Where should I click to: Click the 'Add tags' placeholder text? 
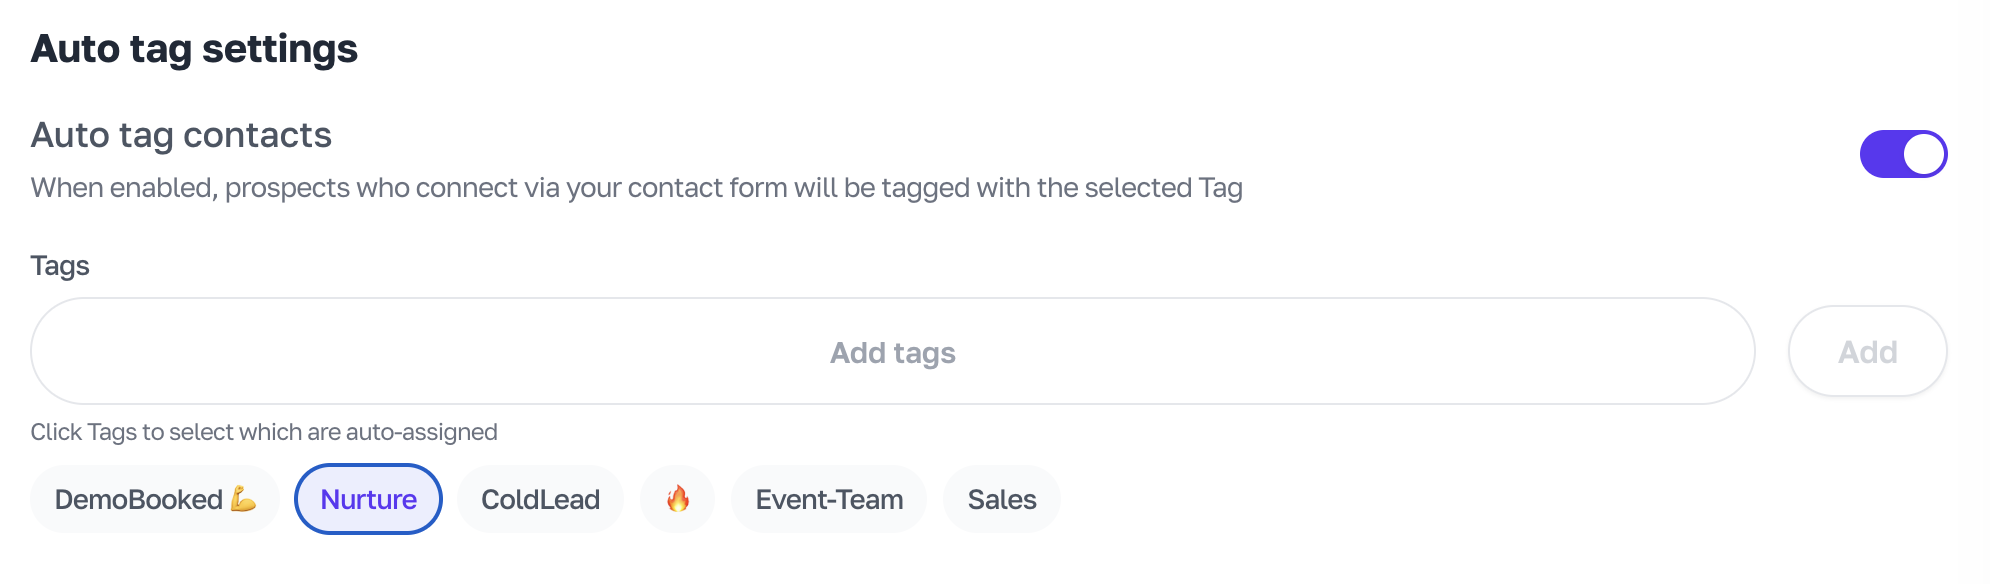point(893,353)
